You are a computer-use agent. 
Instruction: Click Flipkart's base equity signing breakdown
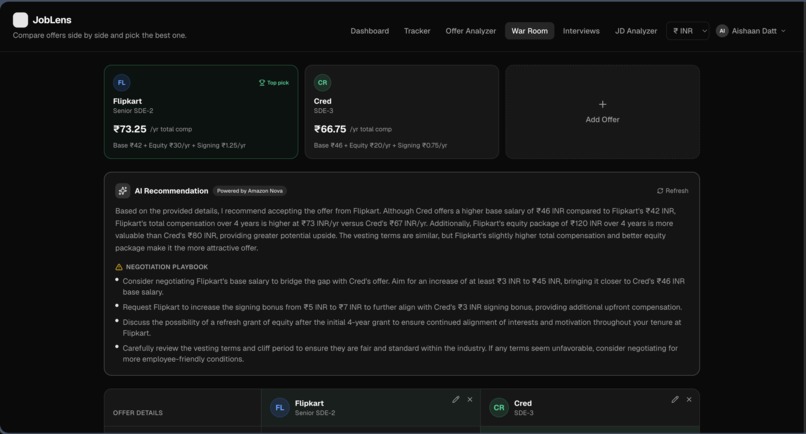[179, 146]
